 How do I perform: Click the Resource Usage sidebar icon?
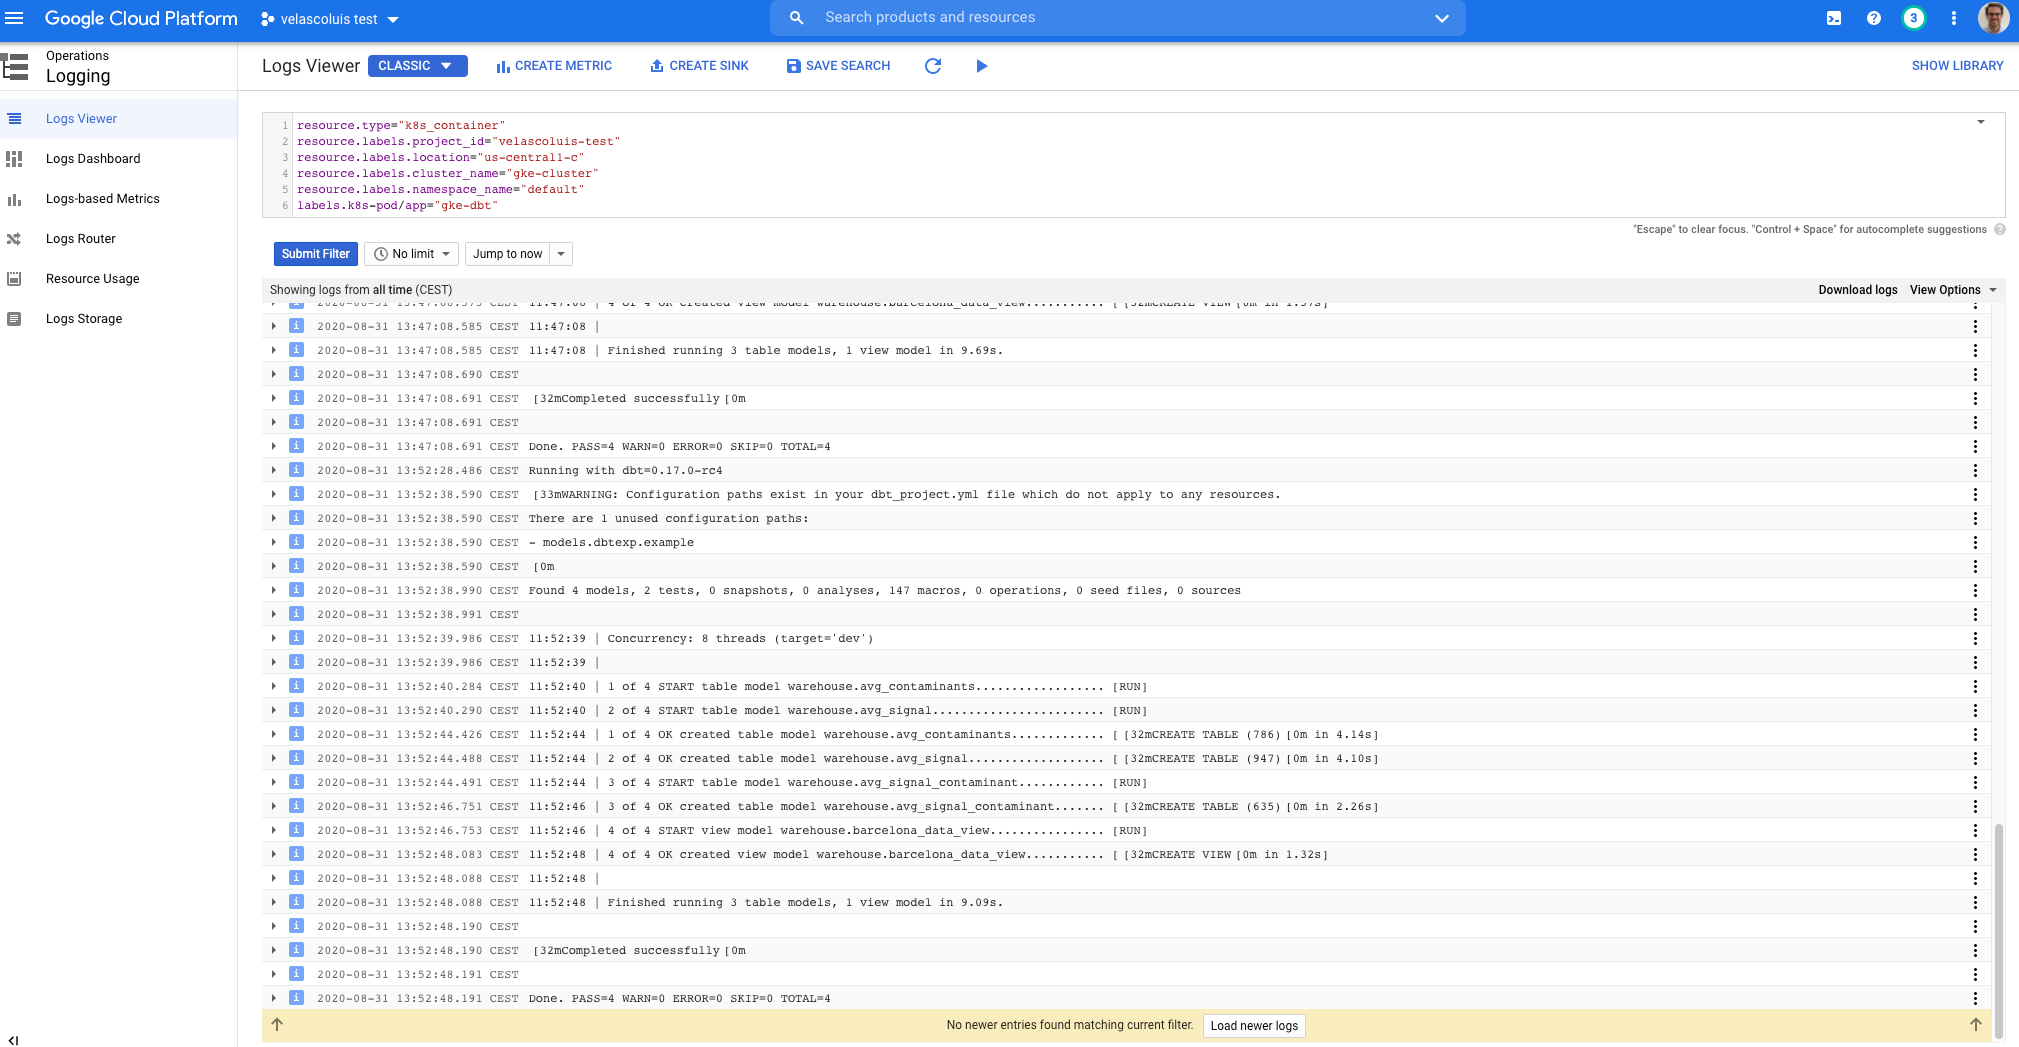coord(14,279)
